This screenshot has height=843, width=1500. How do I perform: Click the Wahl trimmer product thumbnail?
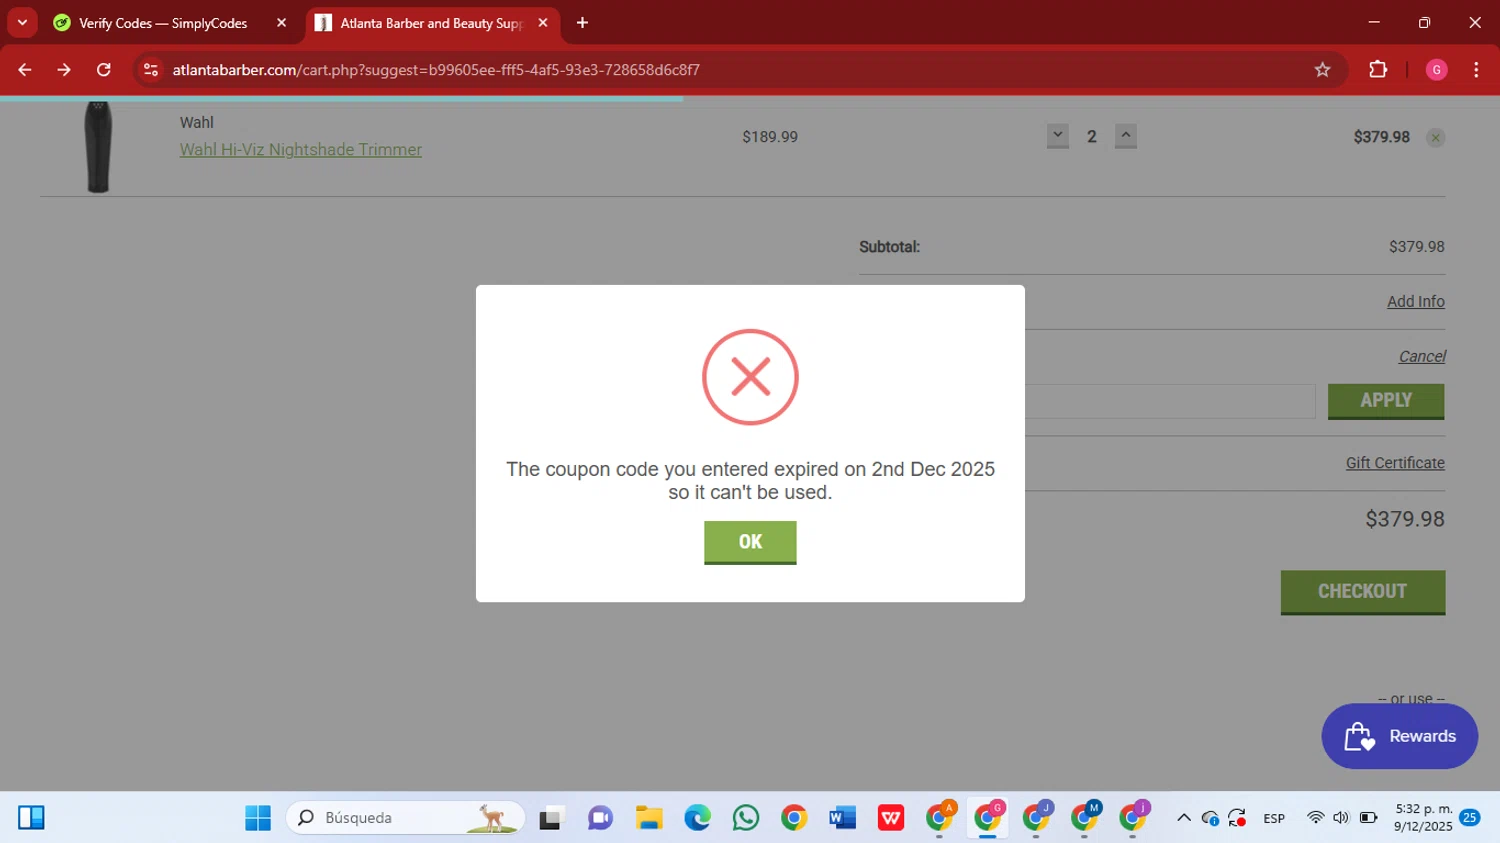pyautogui.click(x=98, y=147)
